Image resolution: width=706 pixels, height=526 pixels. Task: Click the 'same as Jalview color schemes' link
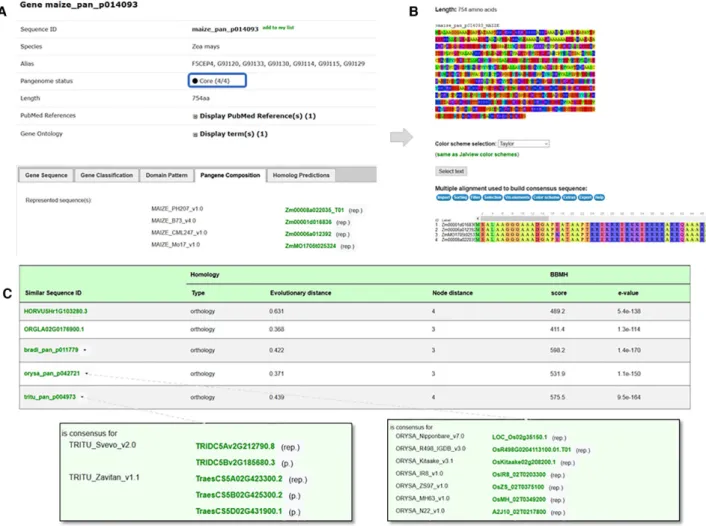click(x=477, y=154)
